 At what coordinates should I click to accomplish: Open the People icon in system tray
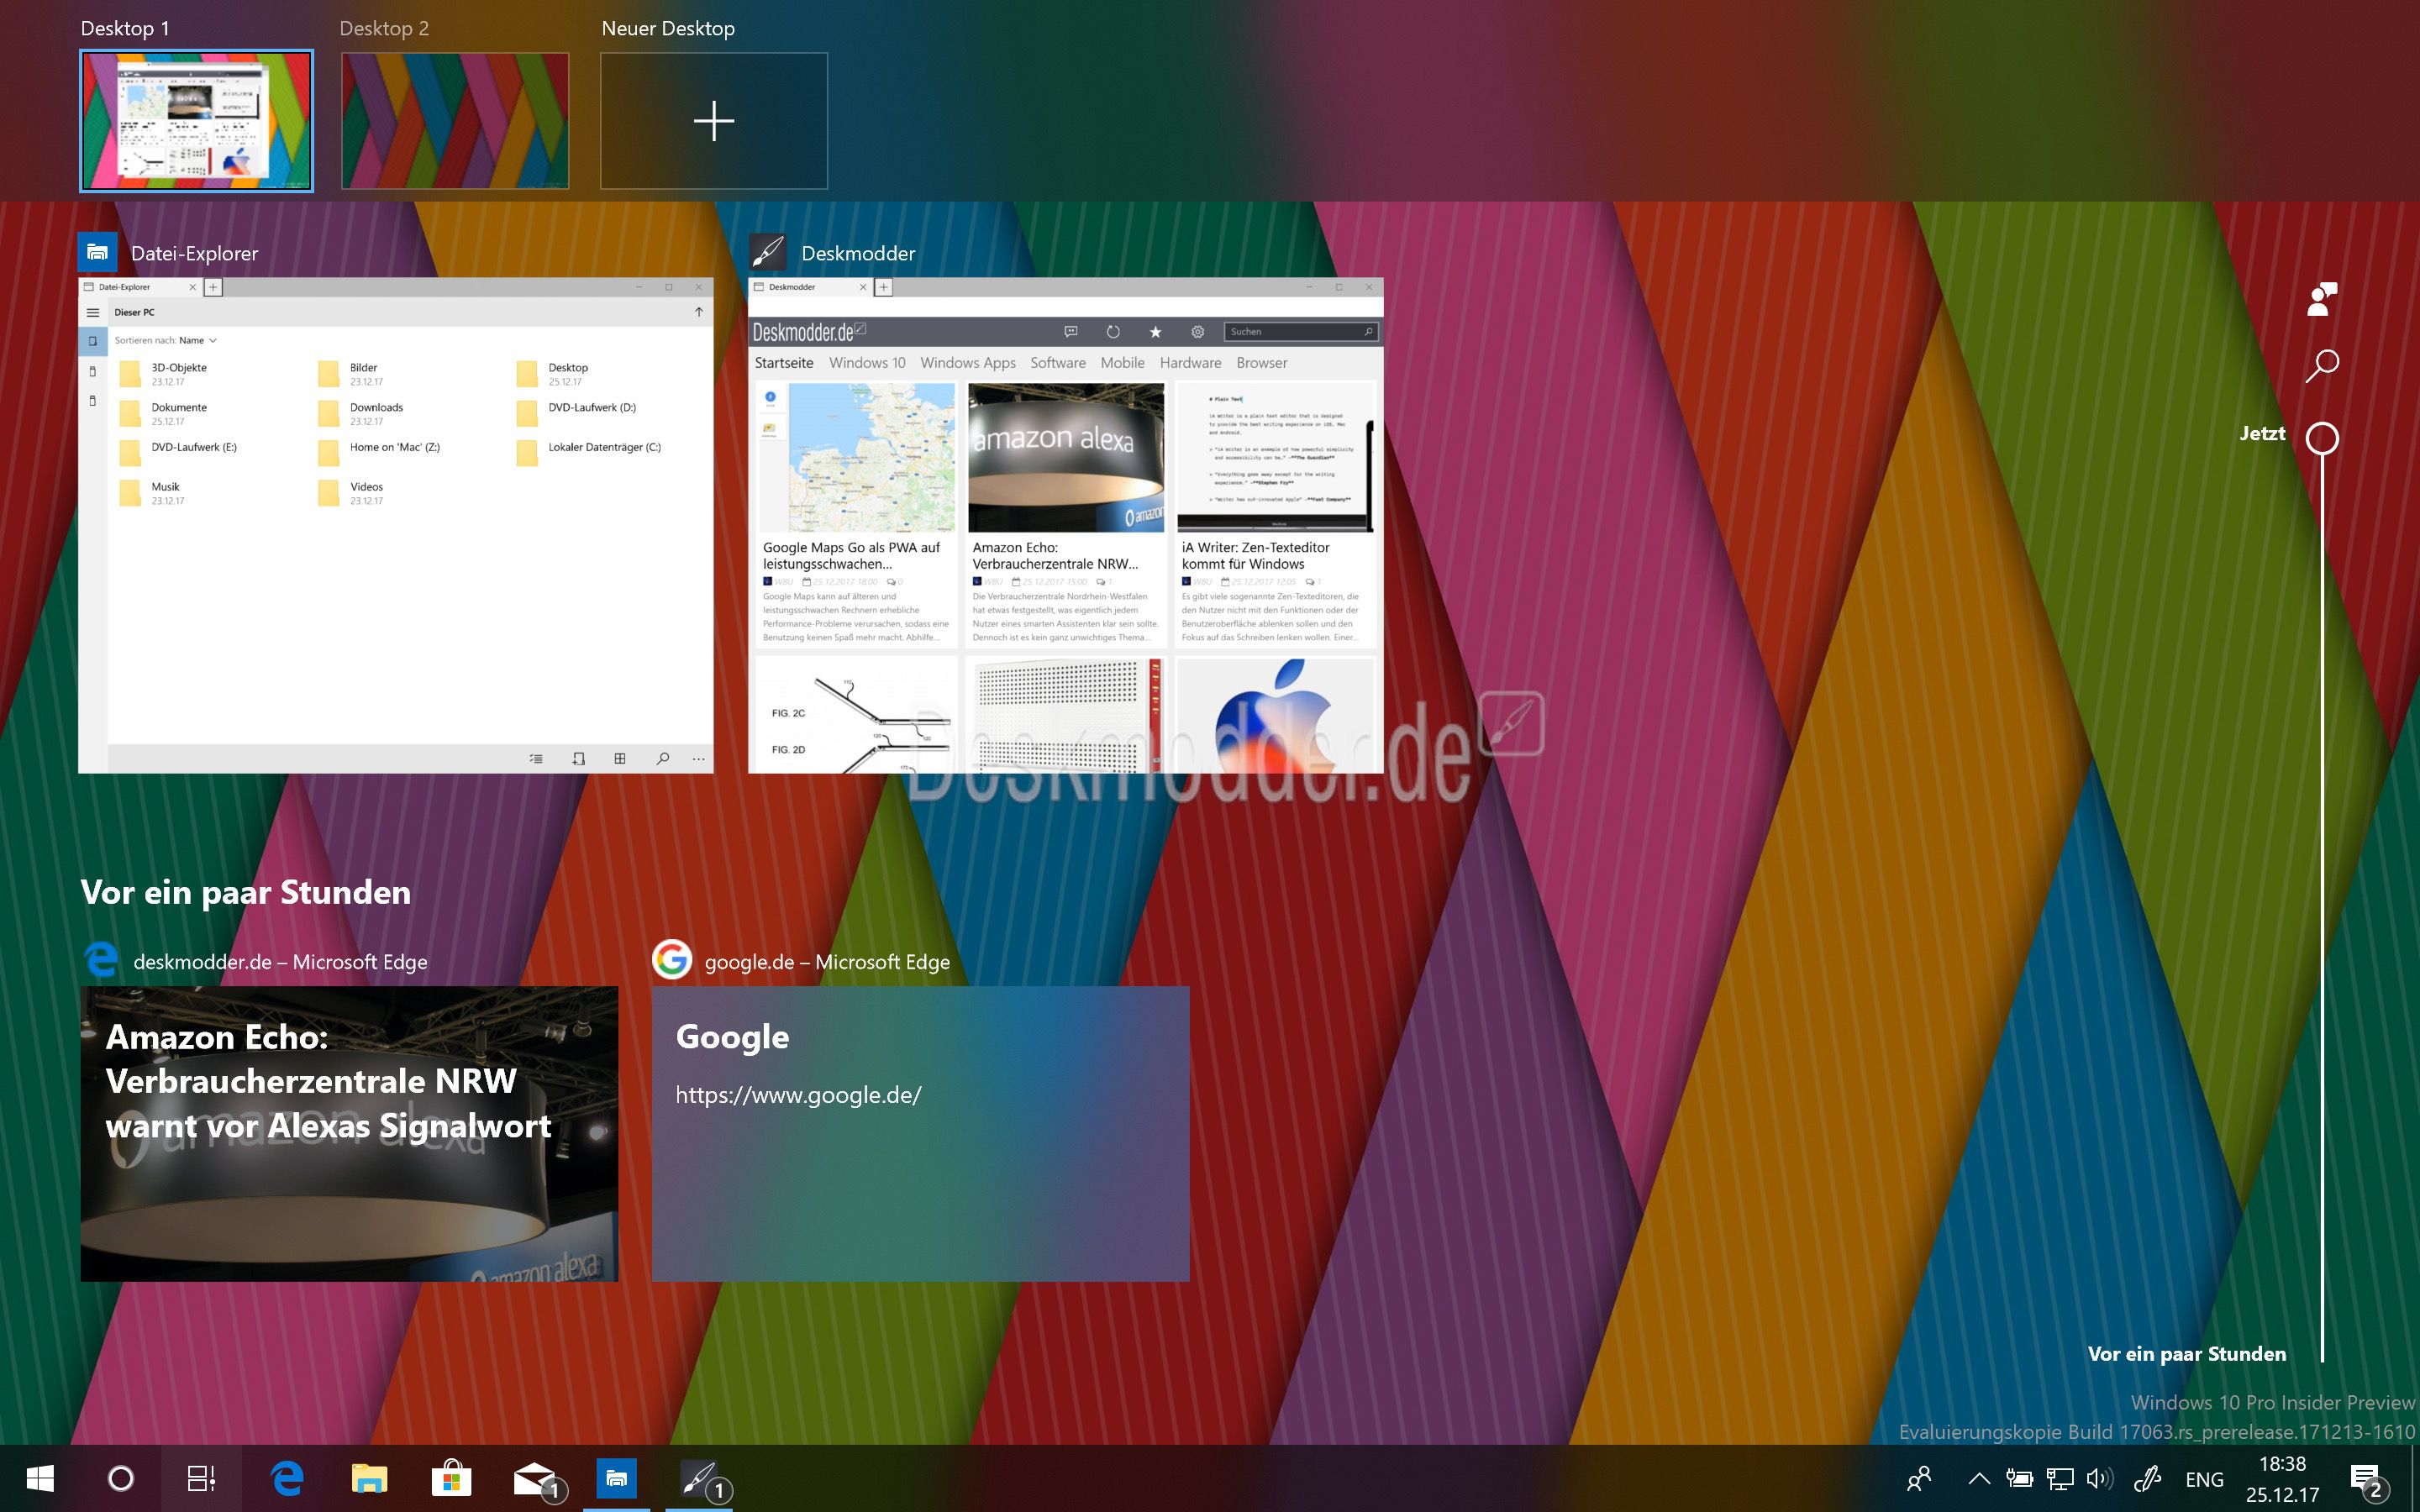(x=1919, y=1479)
